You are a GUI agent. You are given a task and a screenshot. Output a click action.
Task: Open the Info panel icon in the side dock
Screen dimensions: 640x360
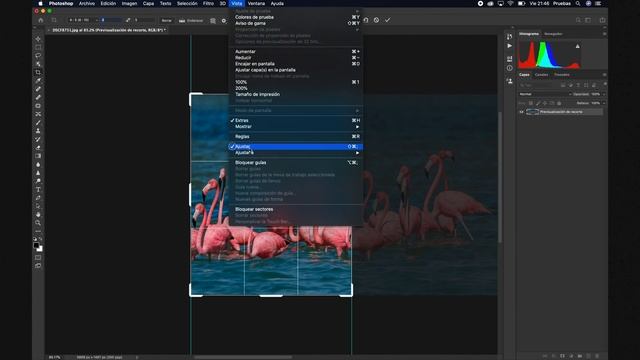pyautogui.click(x=509, y=68)
